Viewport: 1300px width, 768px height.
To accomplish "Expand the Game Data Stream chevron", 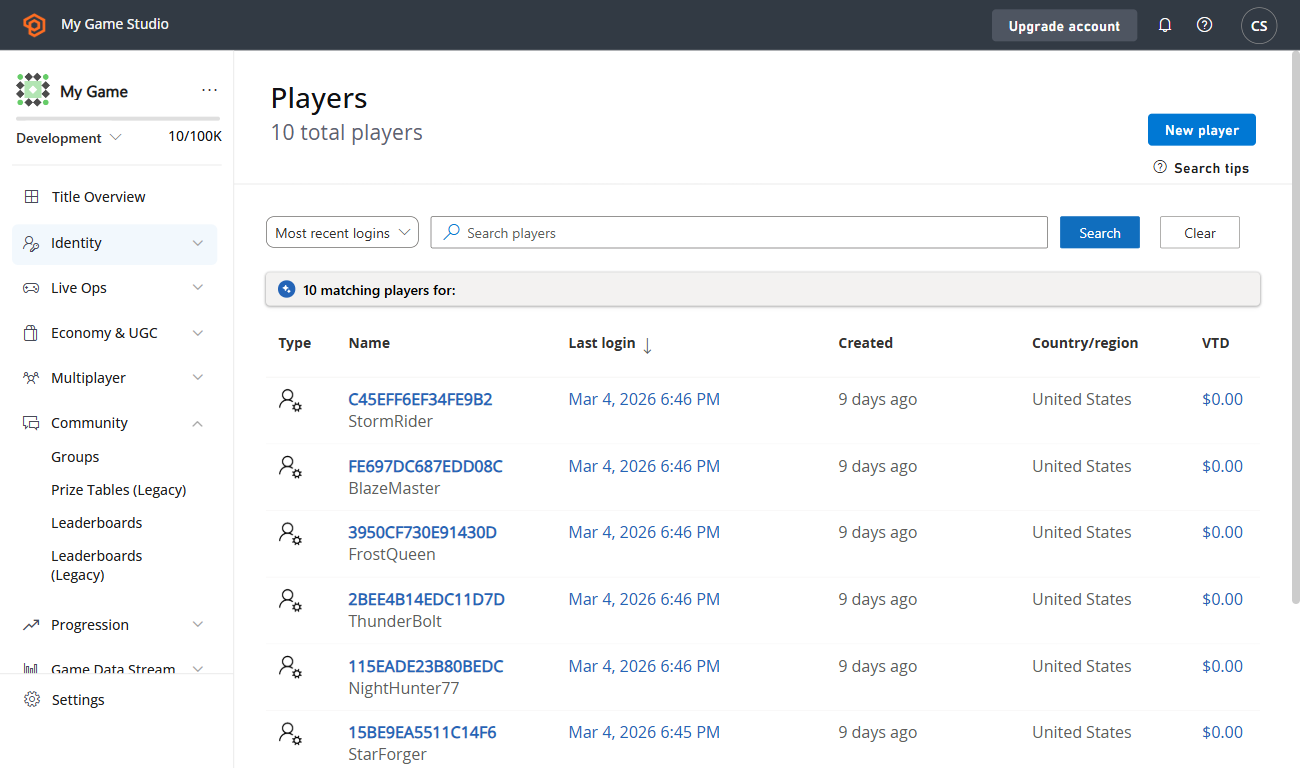I will (x=198, y=669).
